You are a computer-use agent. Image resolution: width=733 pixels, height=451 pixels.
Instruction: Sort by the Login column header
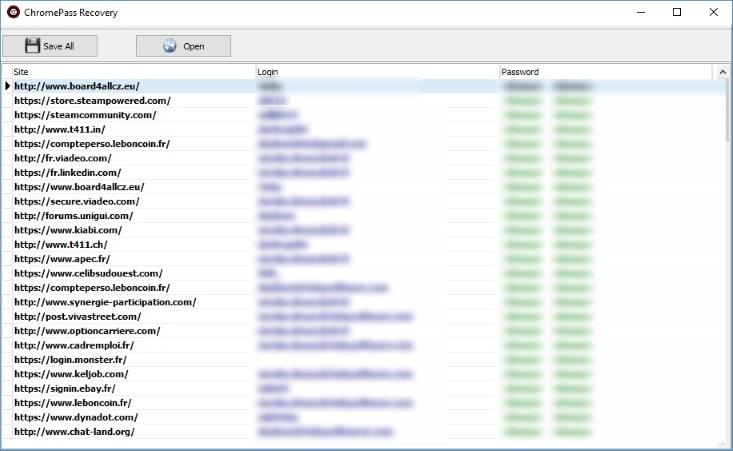point(377,72)
